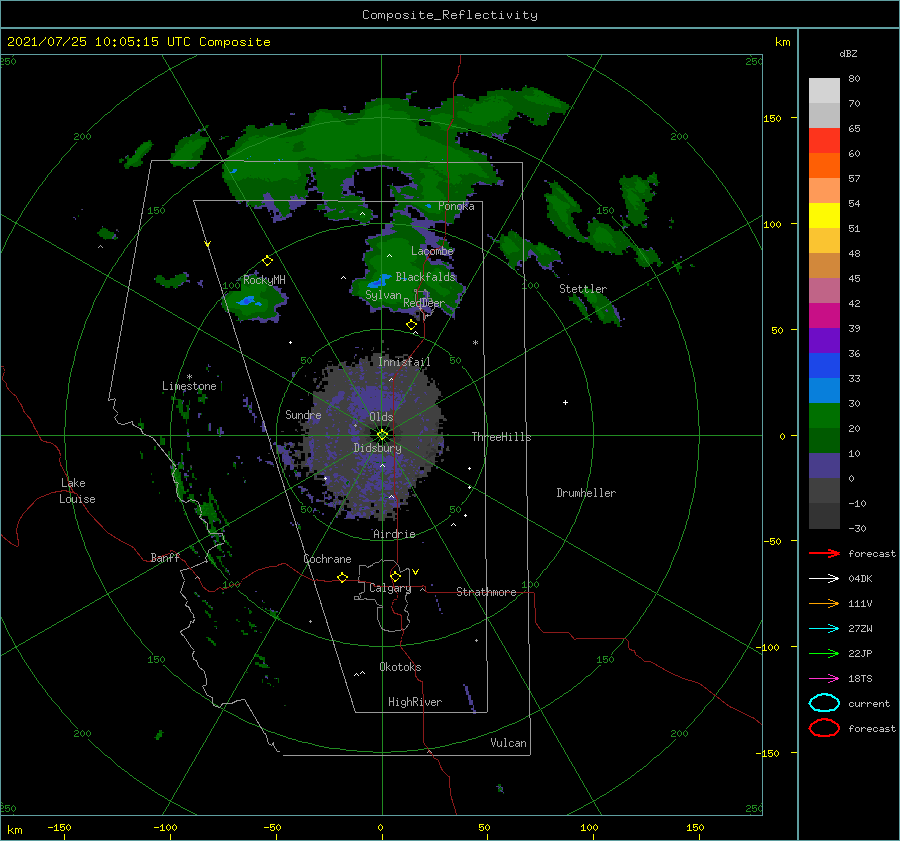This screenshot has width=900, height=841.
Task: Click the Lacombe town label
Action: point(432,251)
